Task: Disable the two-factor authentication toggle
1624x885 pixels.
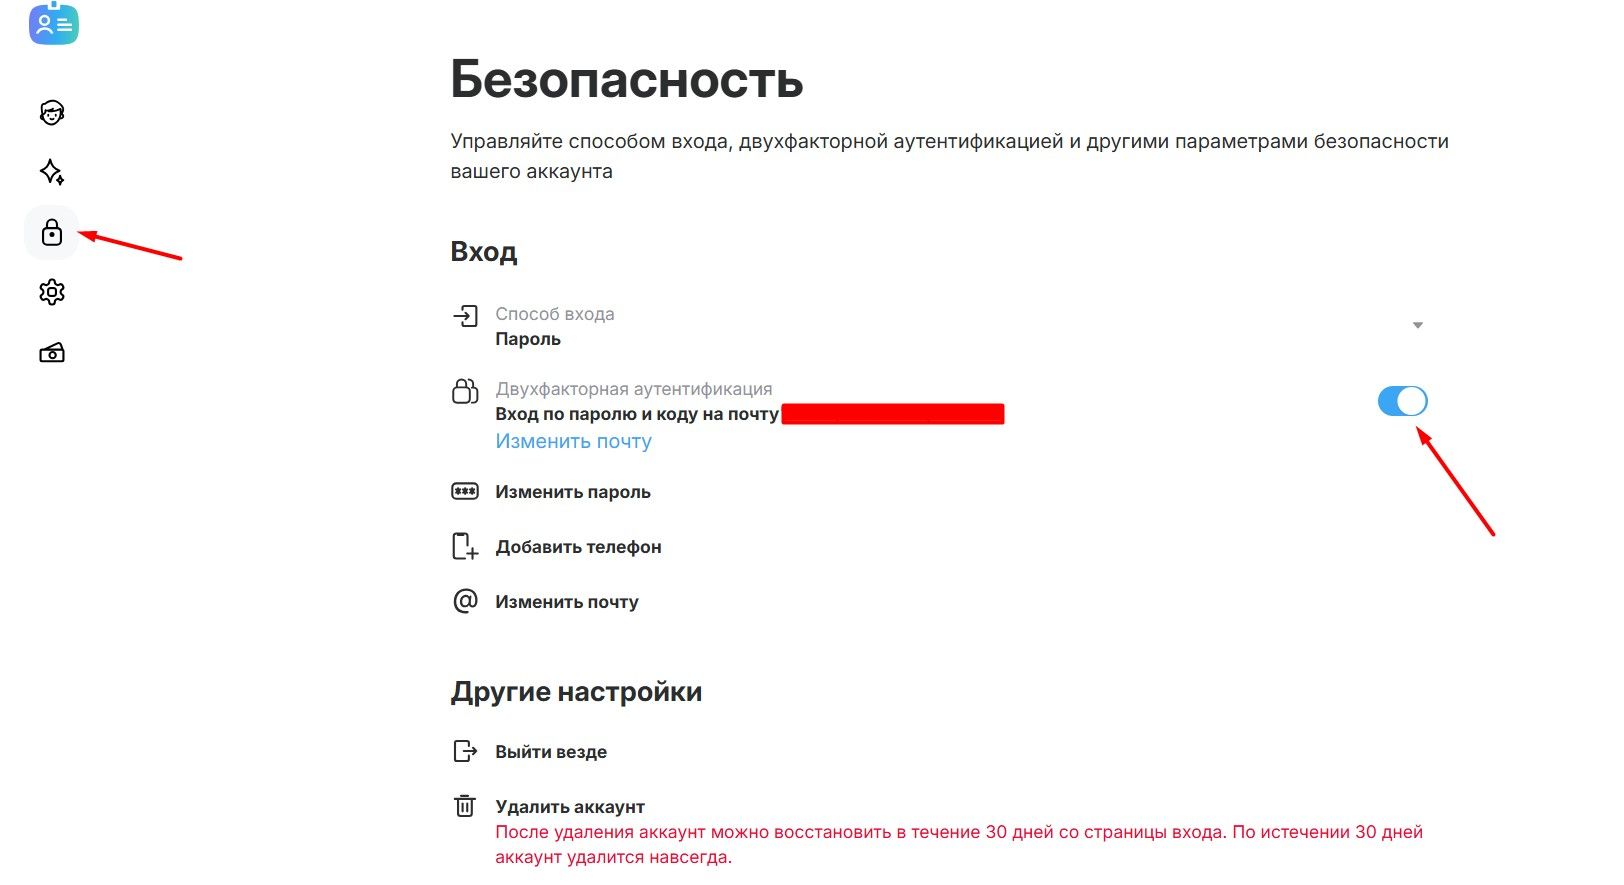Action: pyautogui.click(x=1402, y=401)
